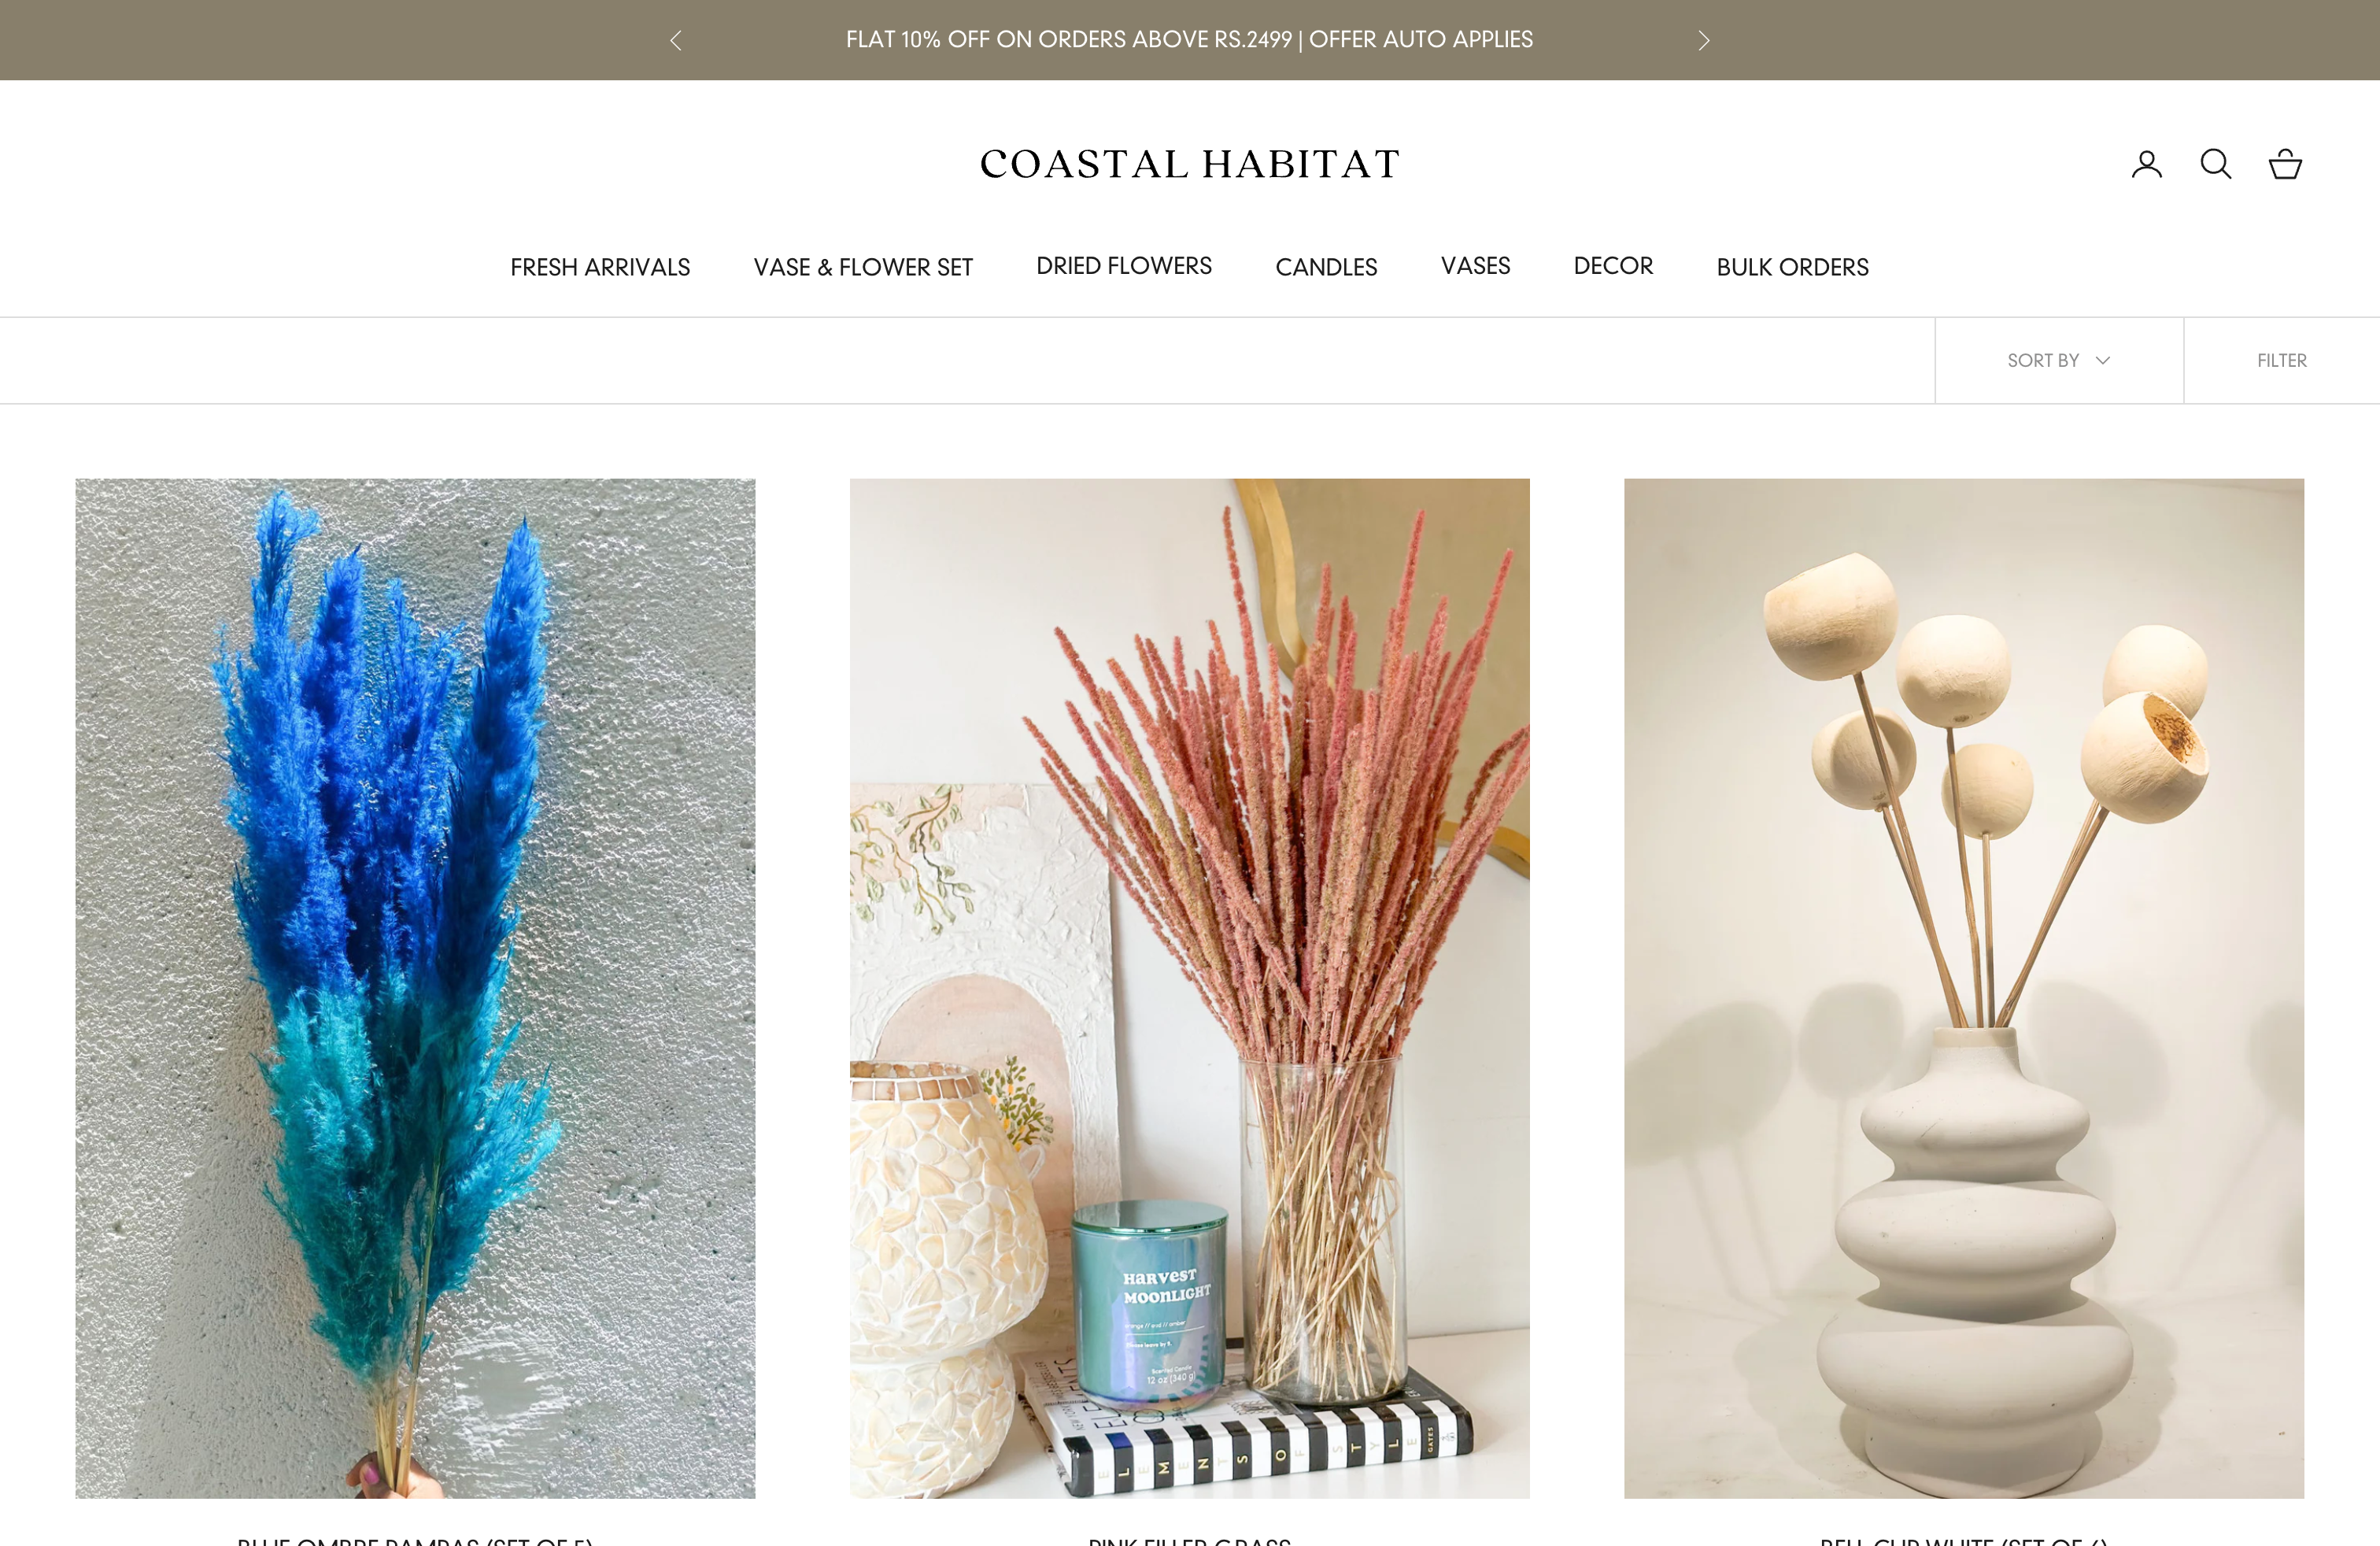
Task: Toggle DRIED FLOWERS category filter
Action: pyautogui.click(x=1124, y=267)
